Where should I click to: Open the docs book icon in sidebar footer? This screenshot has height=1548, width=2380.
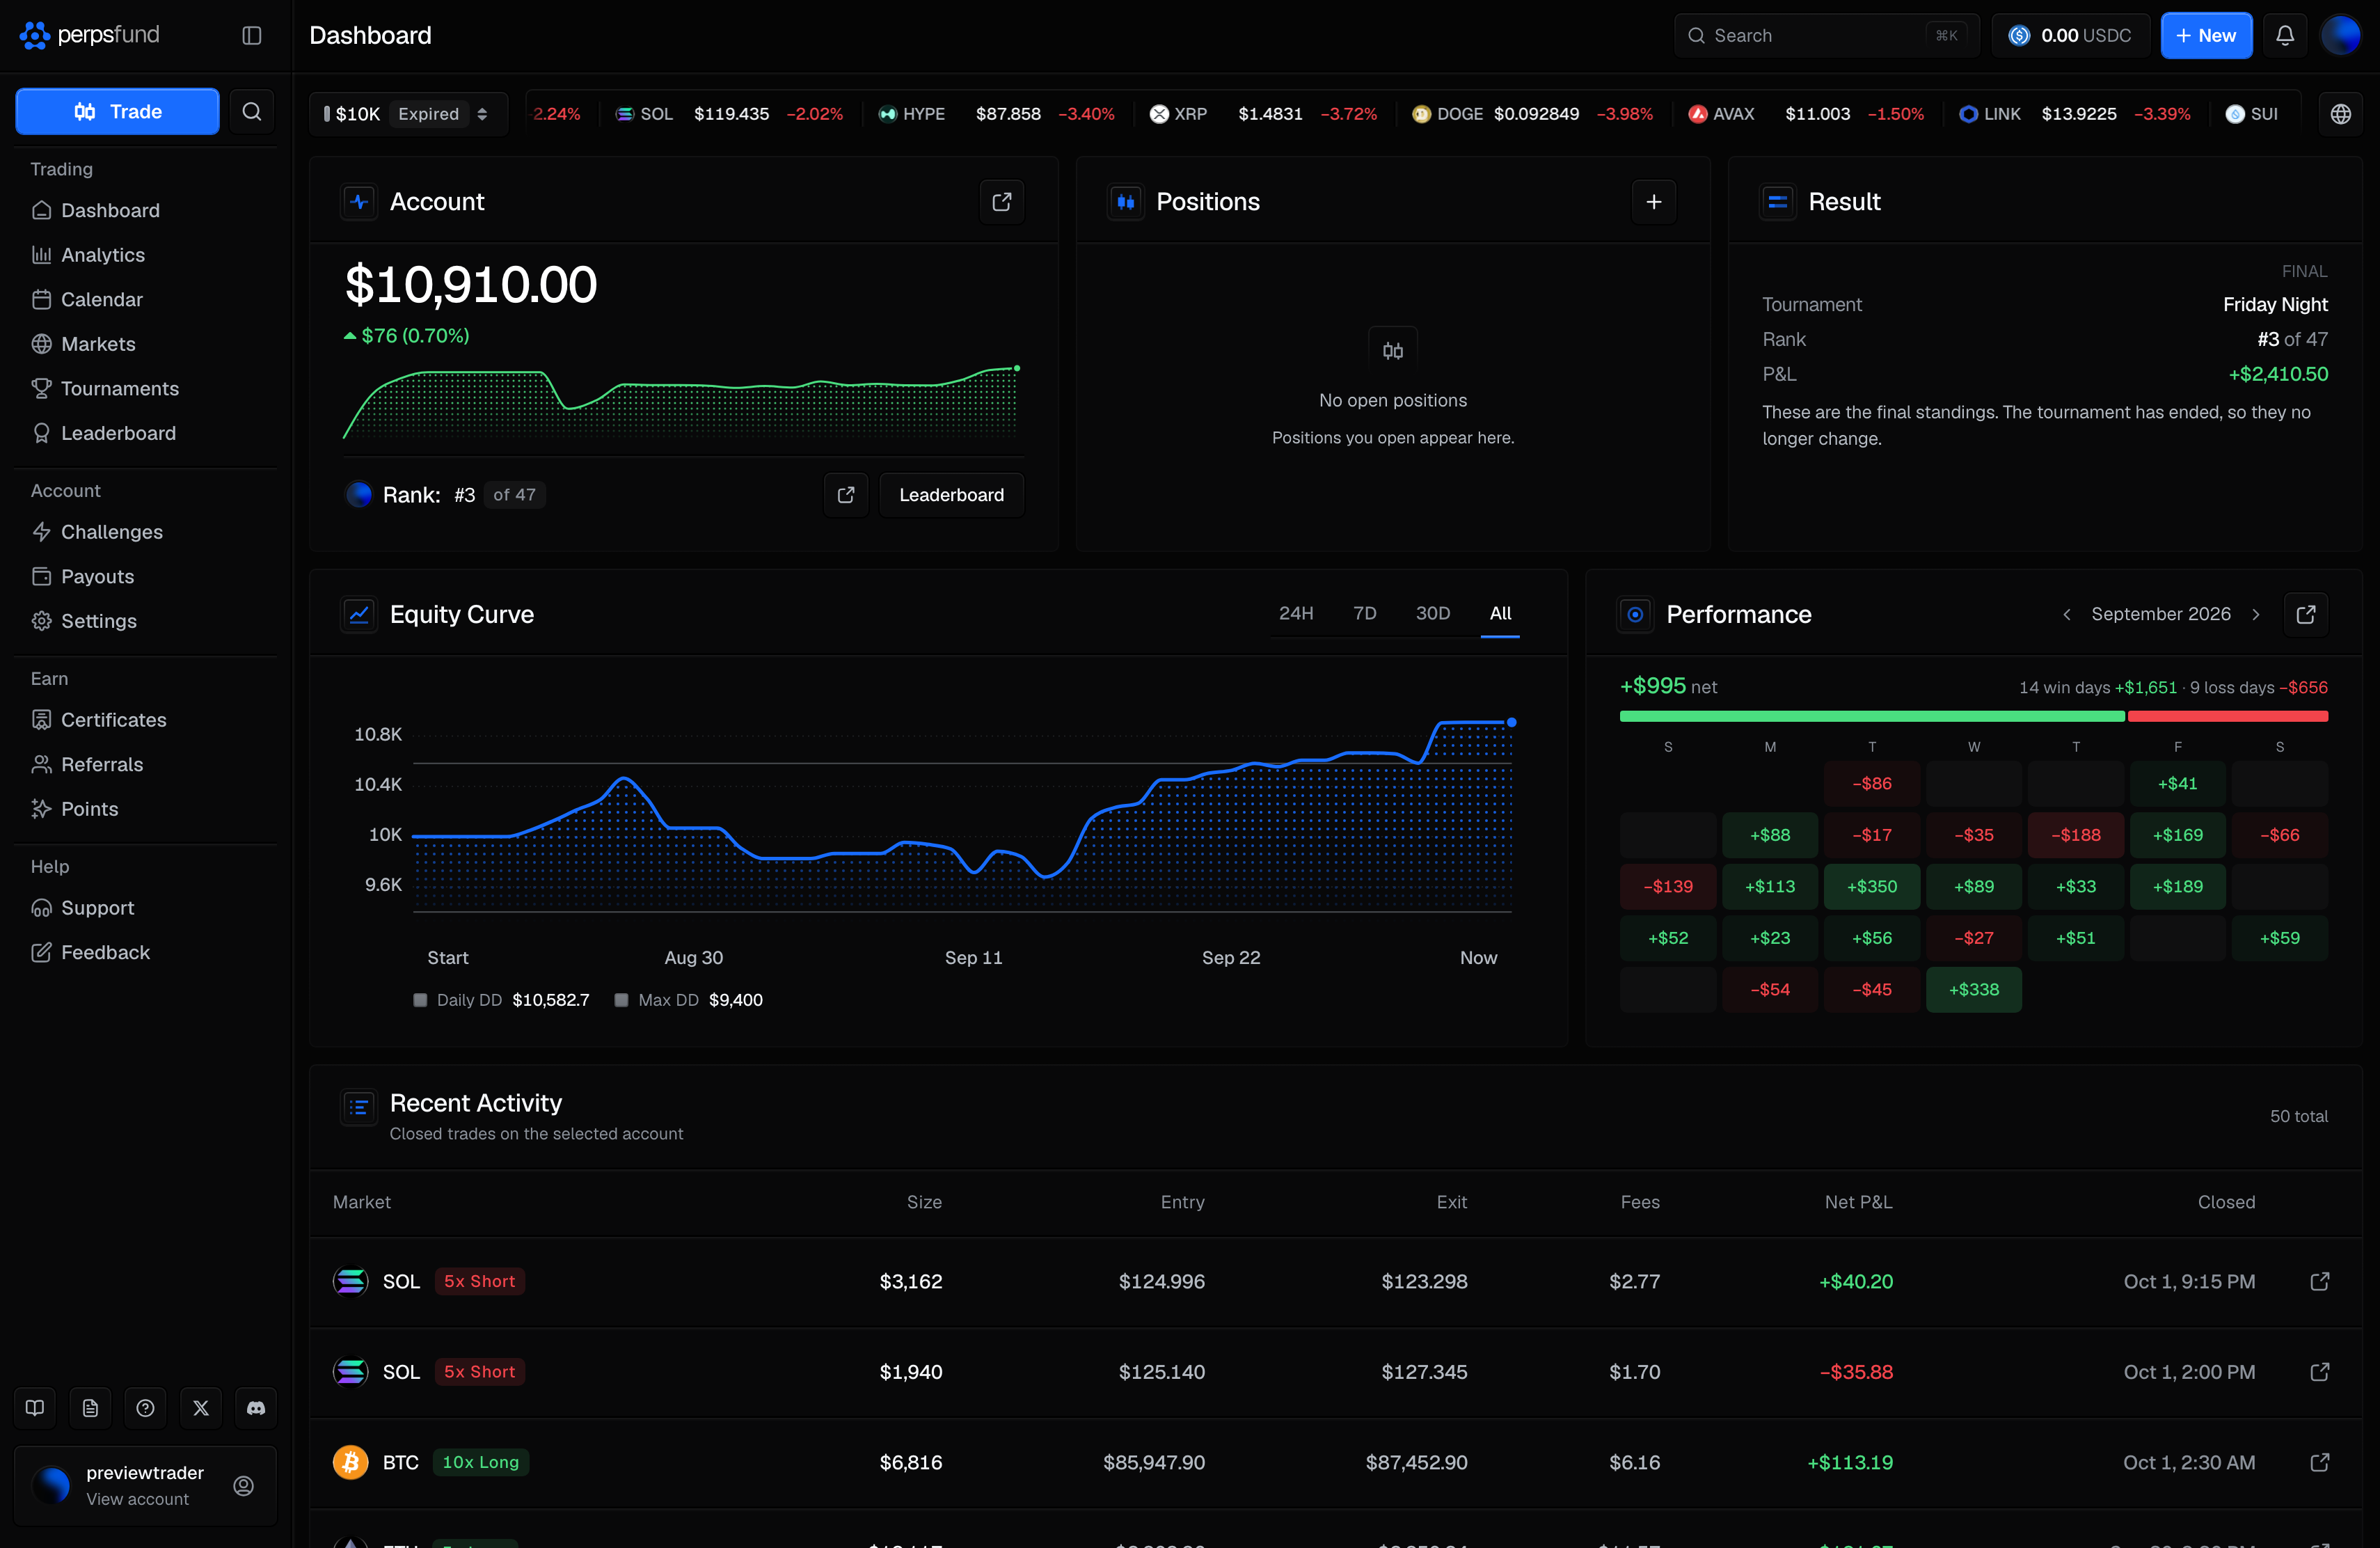tap(35, 1408)
